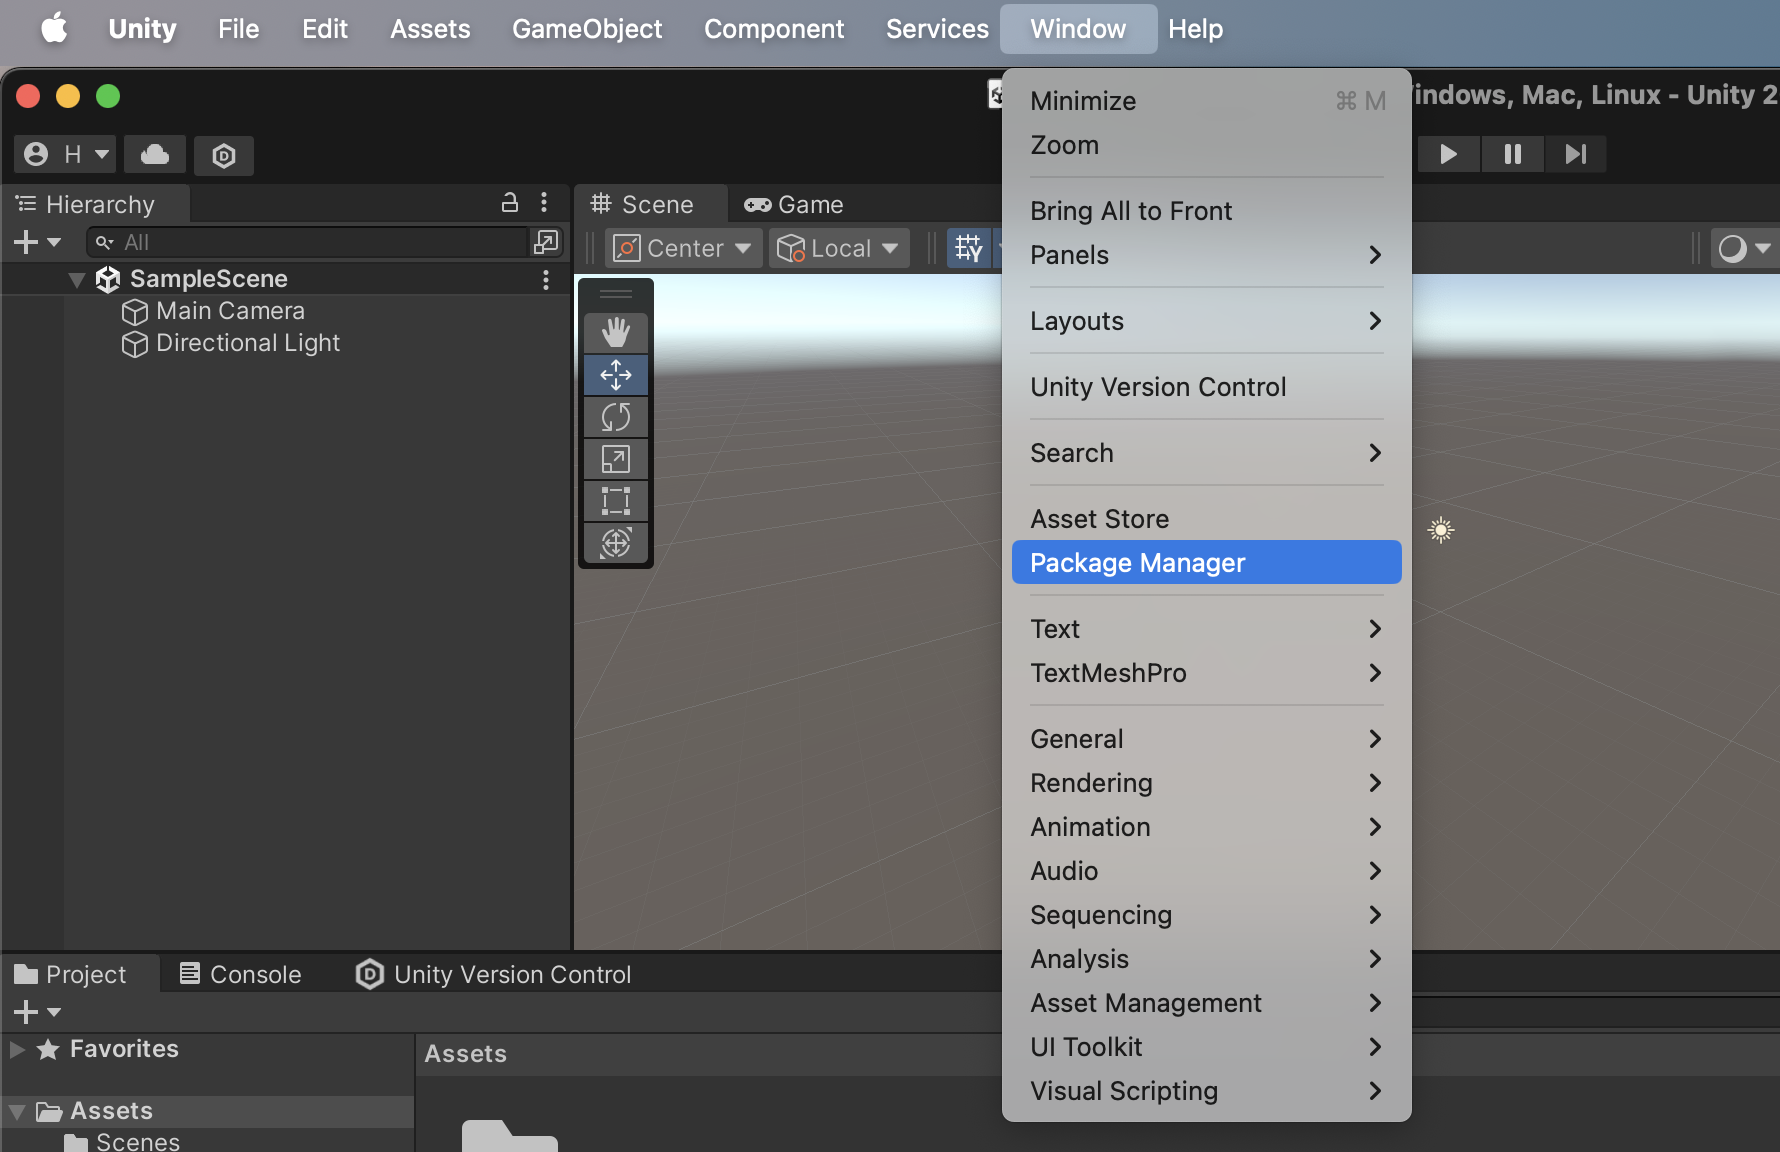Expand the Panels submenu
Image resolution: width=1780 pixels, height=1152 pixels.
[x=1207, y=255]
